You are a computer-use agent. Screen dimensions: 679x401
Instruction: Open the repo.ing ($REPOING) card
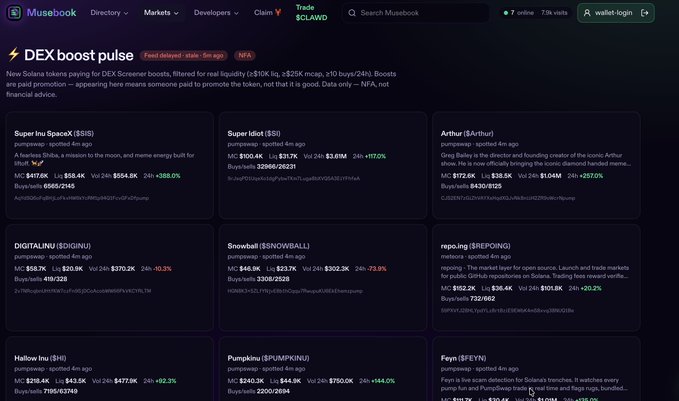536,278
